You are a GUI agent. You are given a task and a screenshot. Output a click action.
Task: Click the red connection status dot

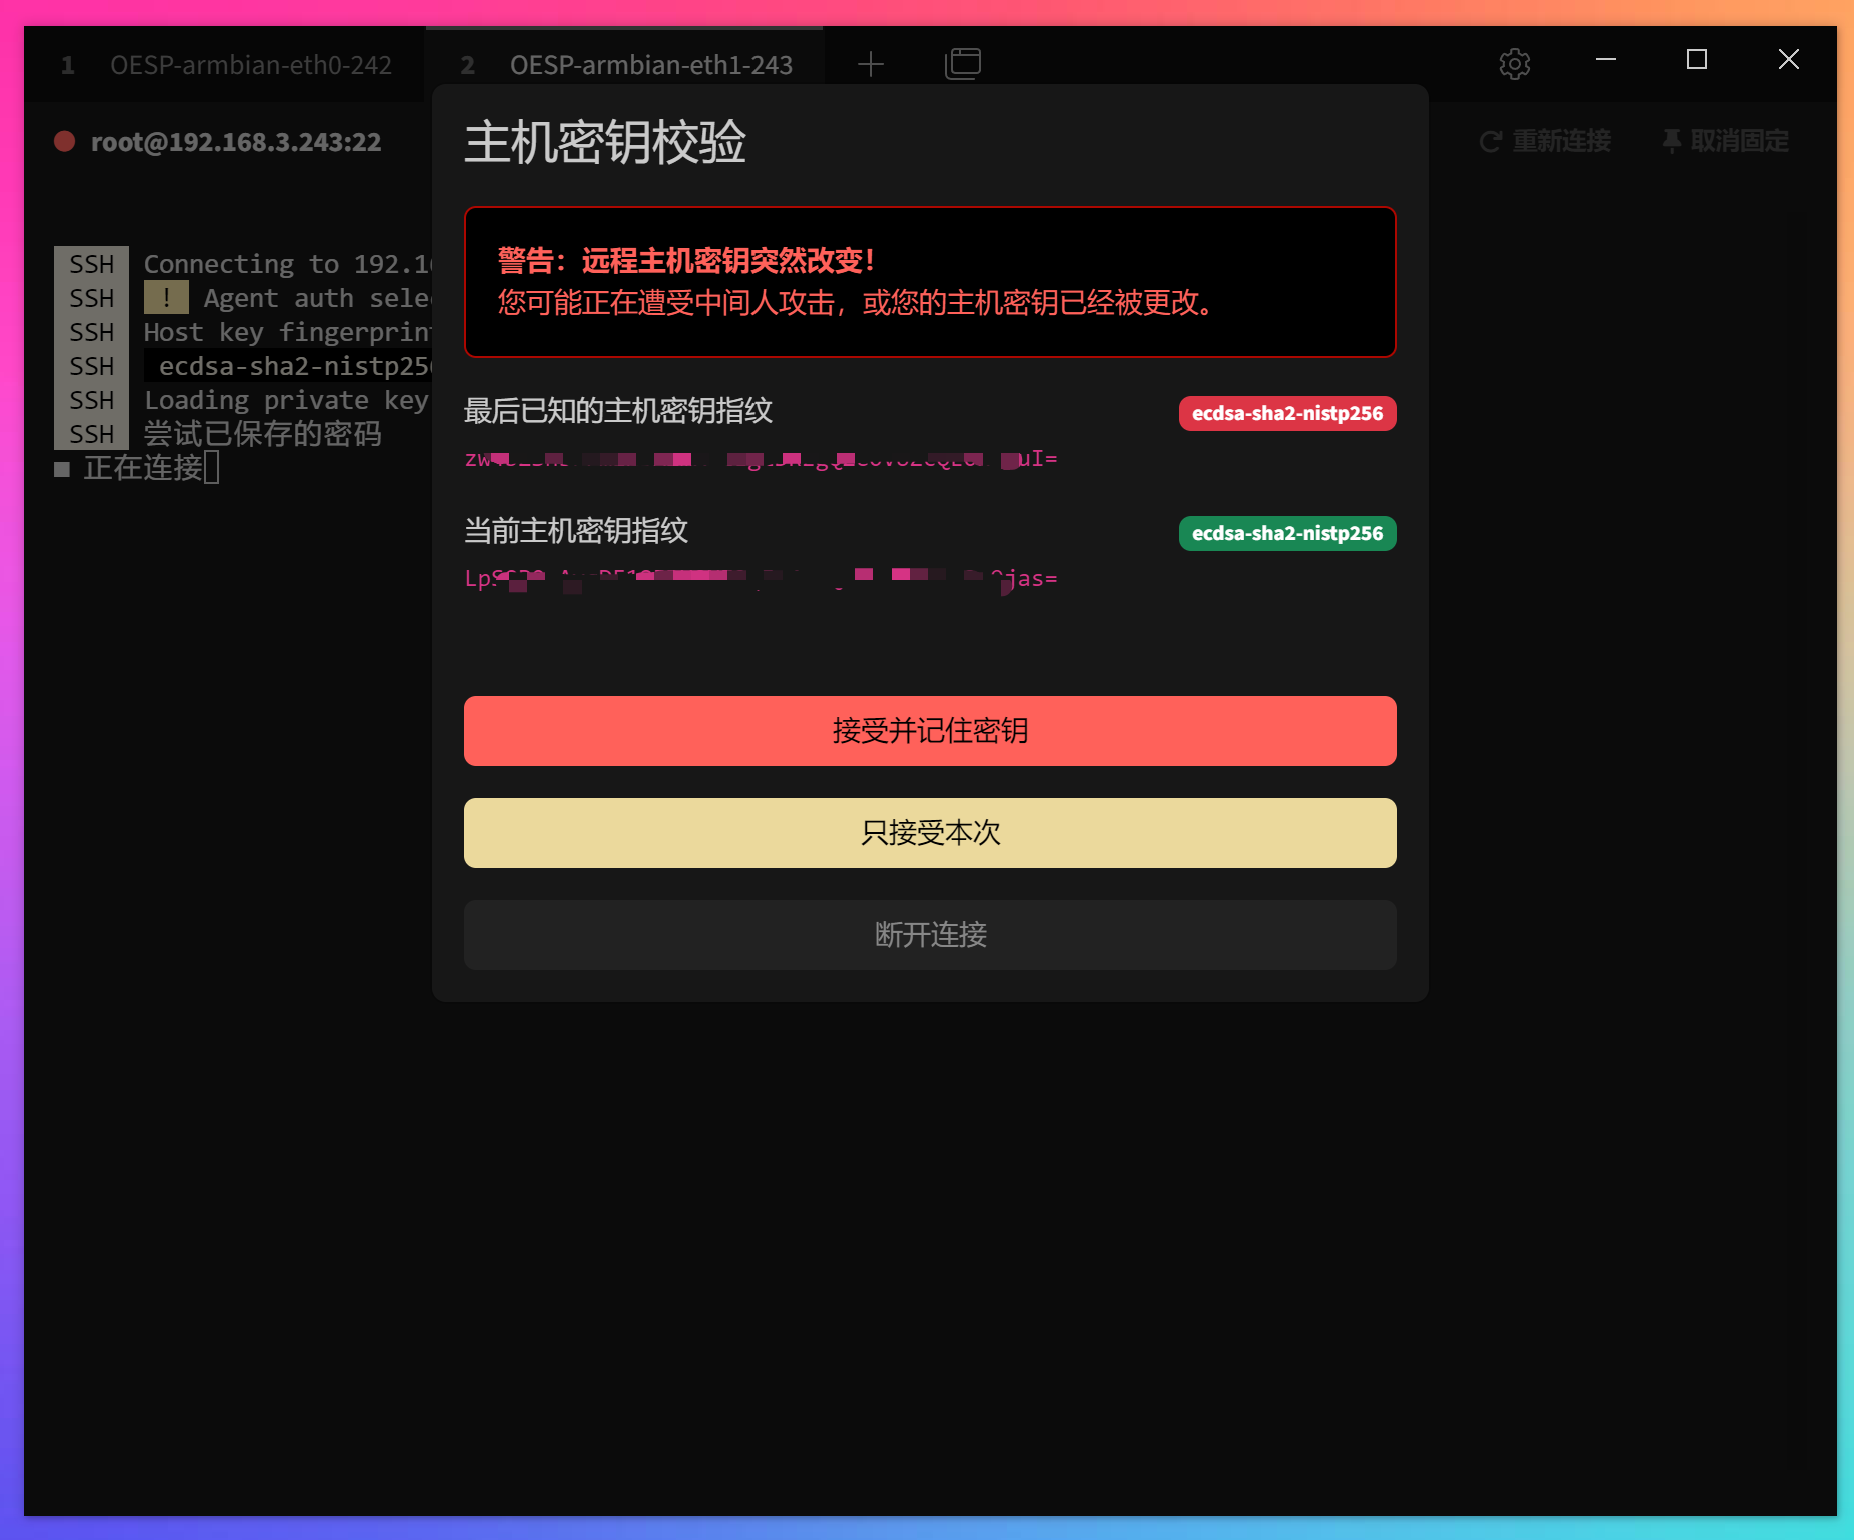point(64,142)
